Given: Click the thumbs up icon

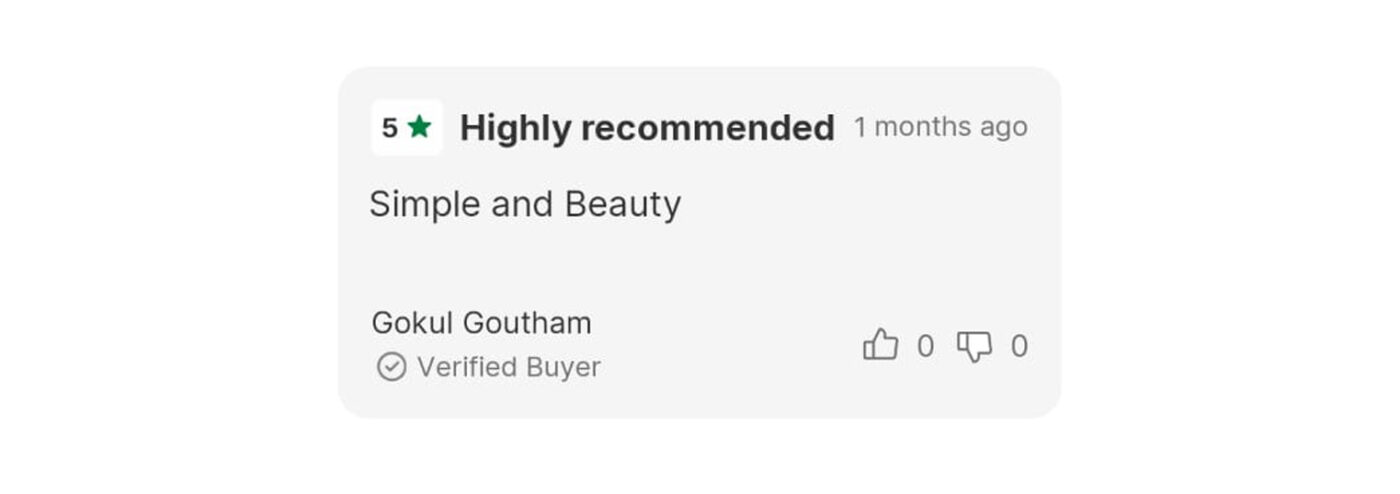Looking at the screenshot, I should (880, 345).
